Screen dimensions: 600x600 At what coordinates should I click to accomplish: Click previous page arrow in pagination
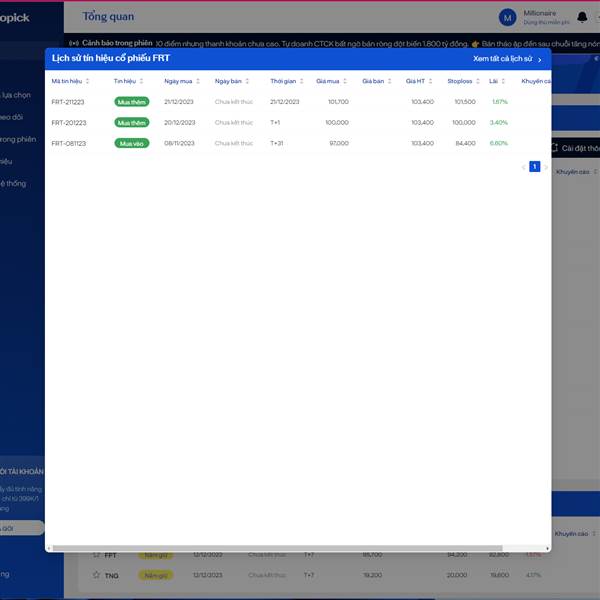point(523,167)
